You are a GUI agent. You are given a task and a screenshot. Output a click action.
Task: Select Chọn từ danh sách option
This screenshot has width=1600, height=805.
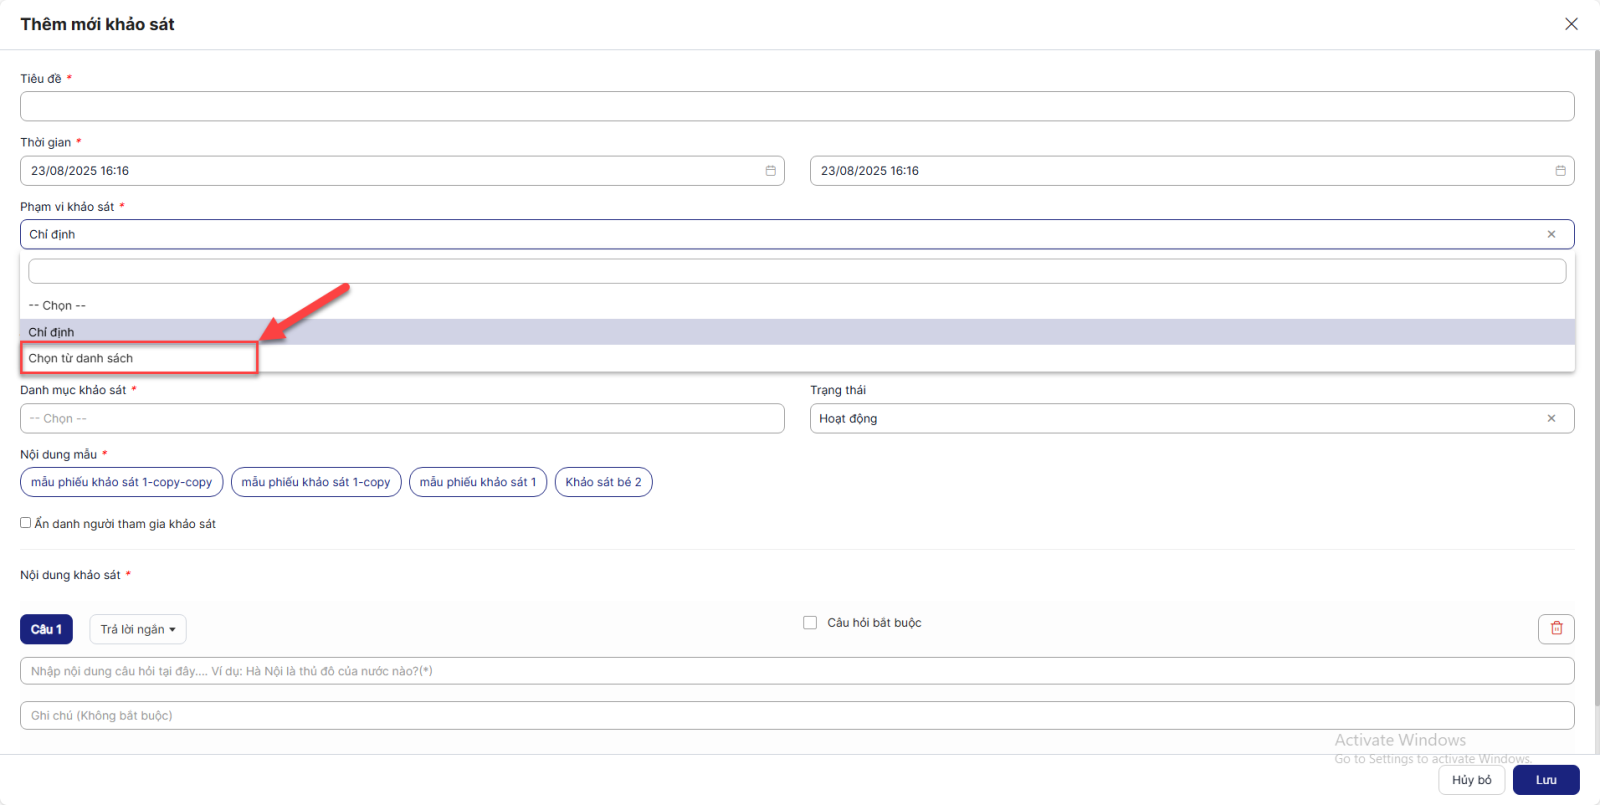(81, 358)
